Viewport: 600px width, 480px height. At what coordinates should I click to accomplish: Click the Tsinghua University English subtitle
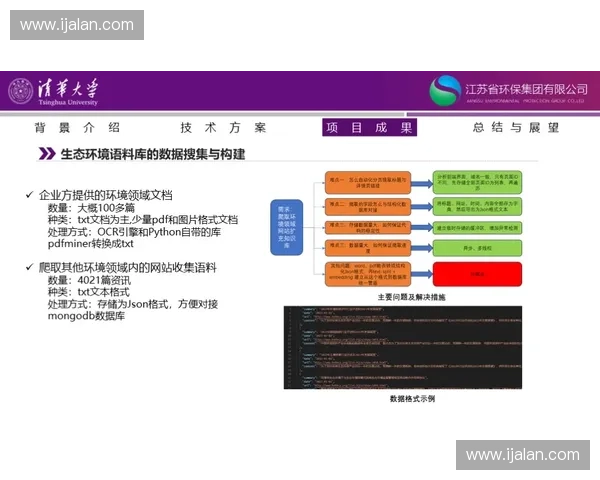click(68, 102)
